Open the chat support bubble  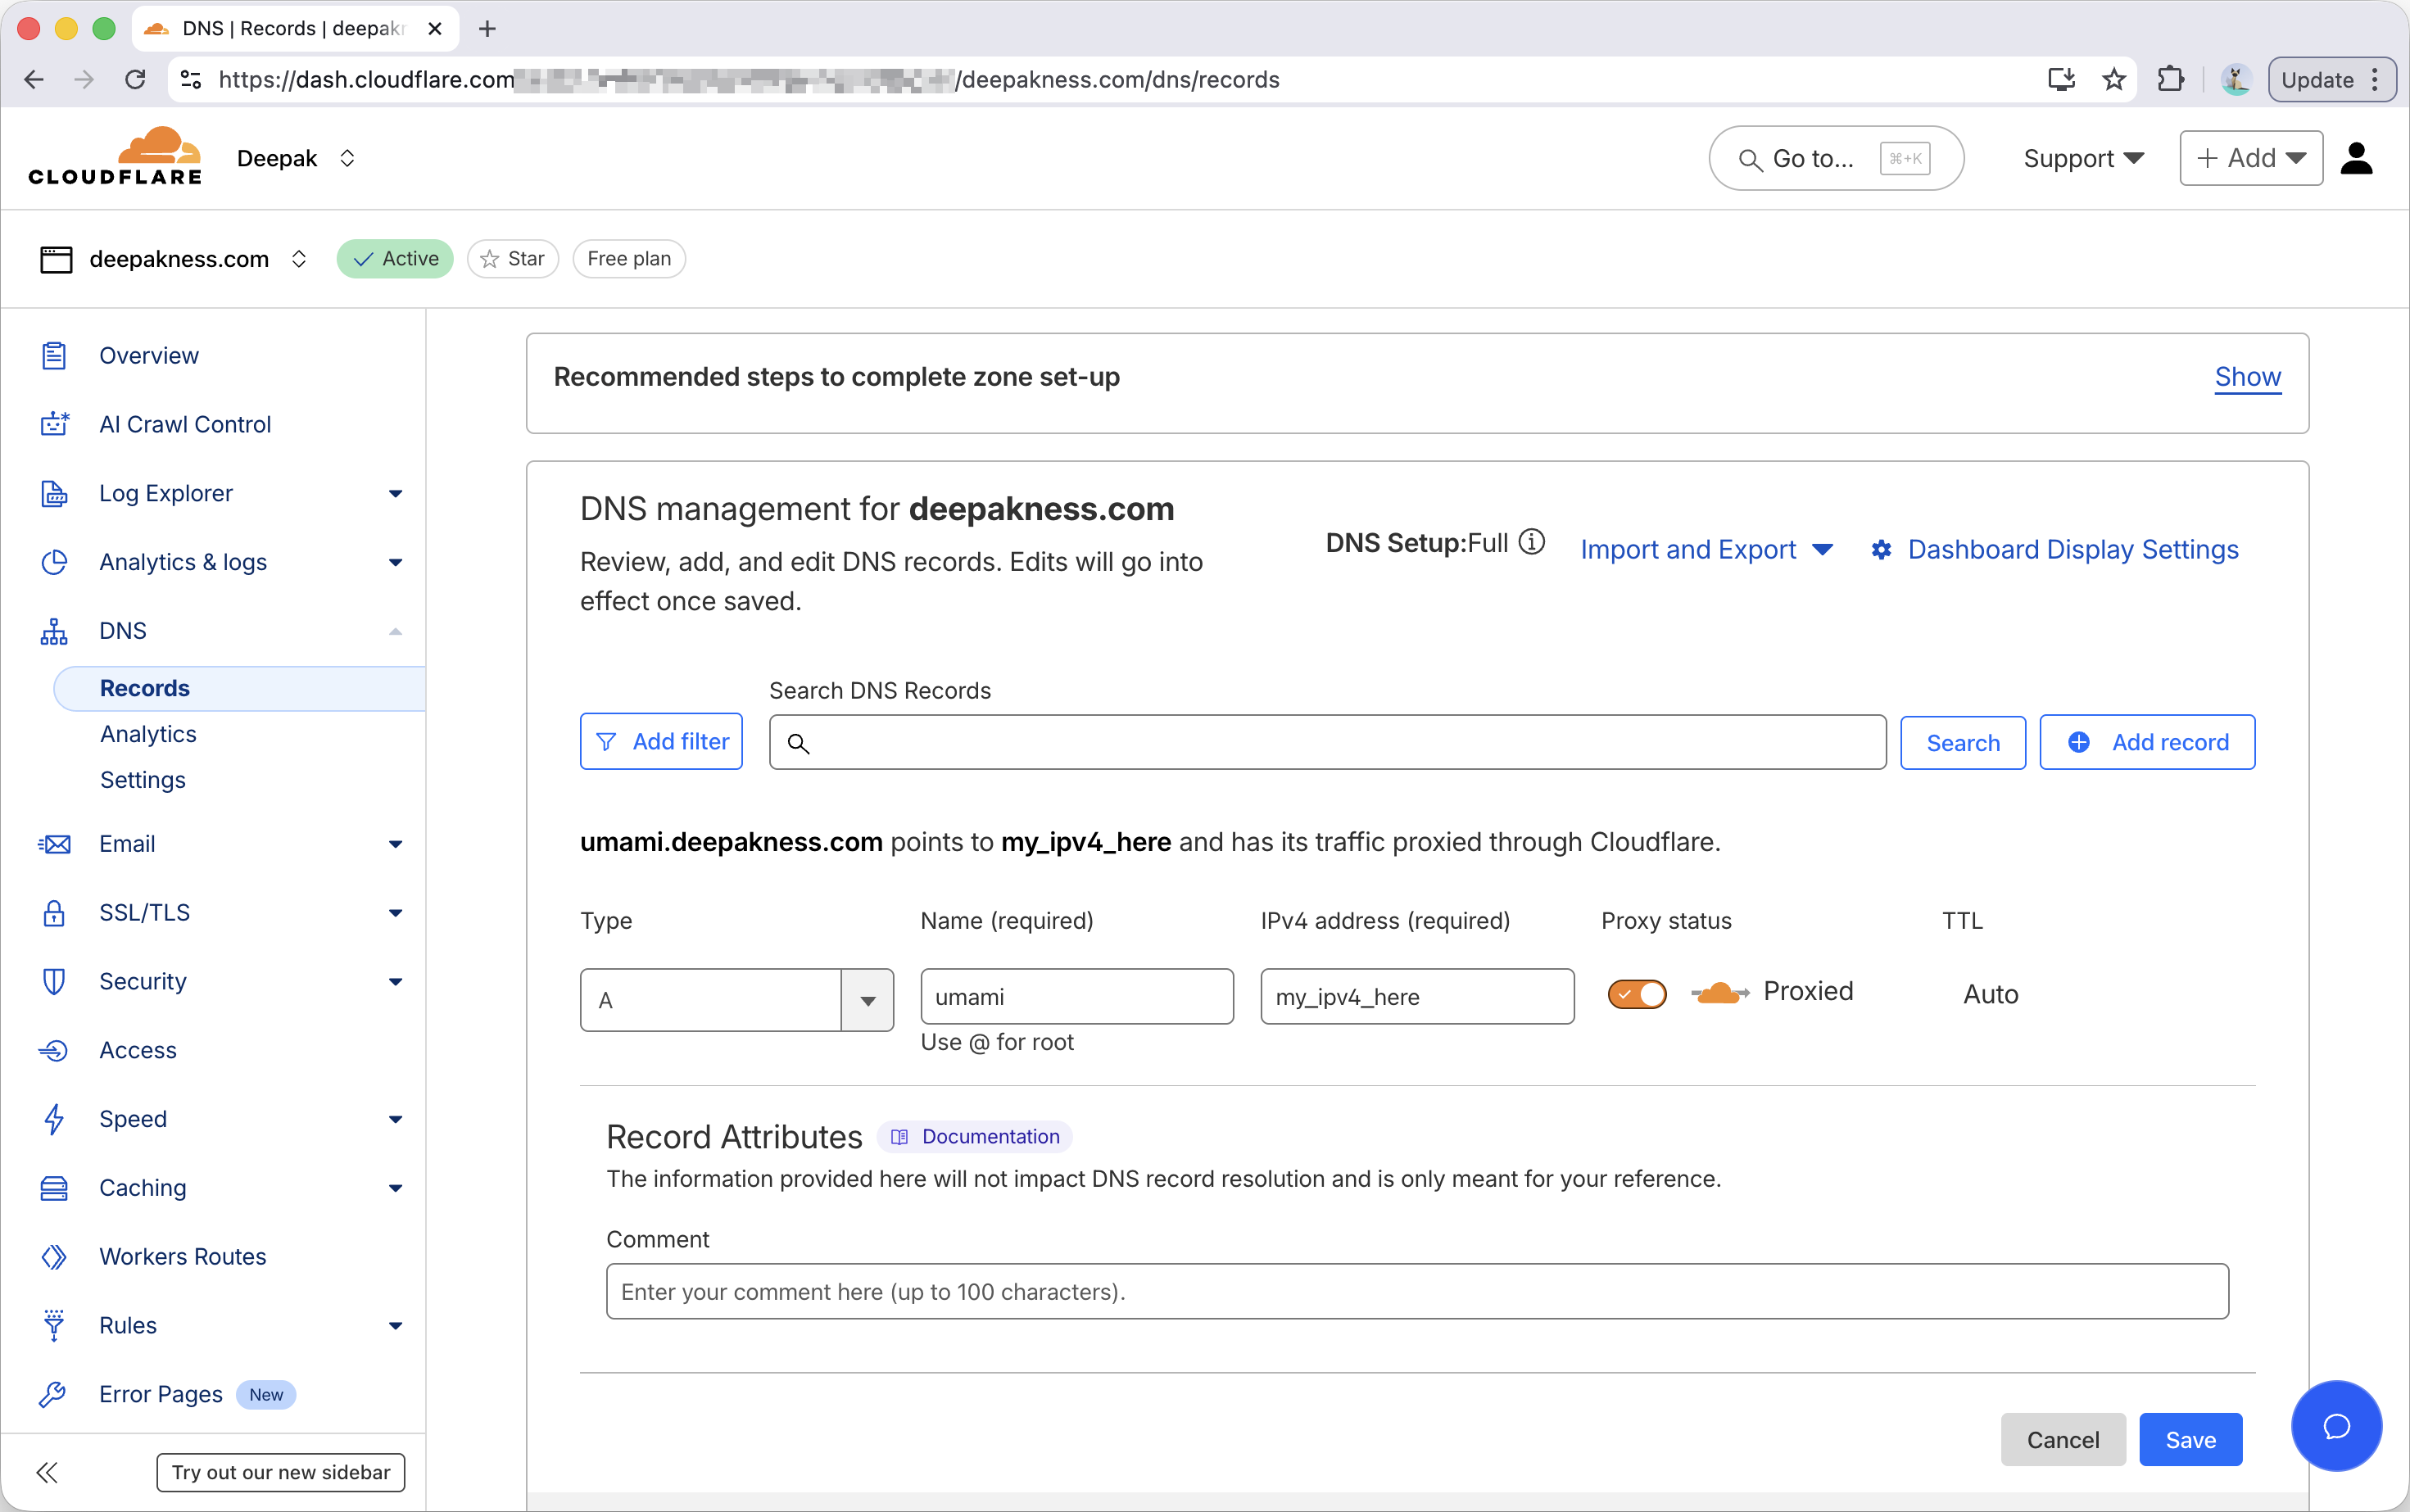[2335, 1426]
